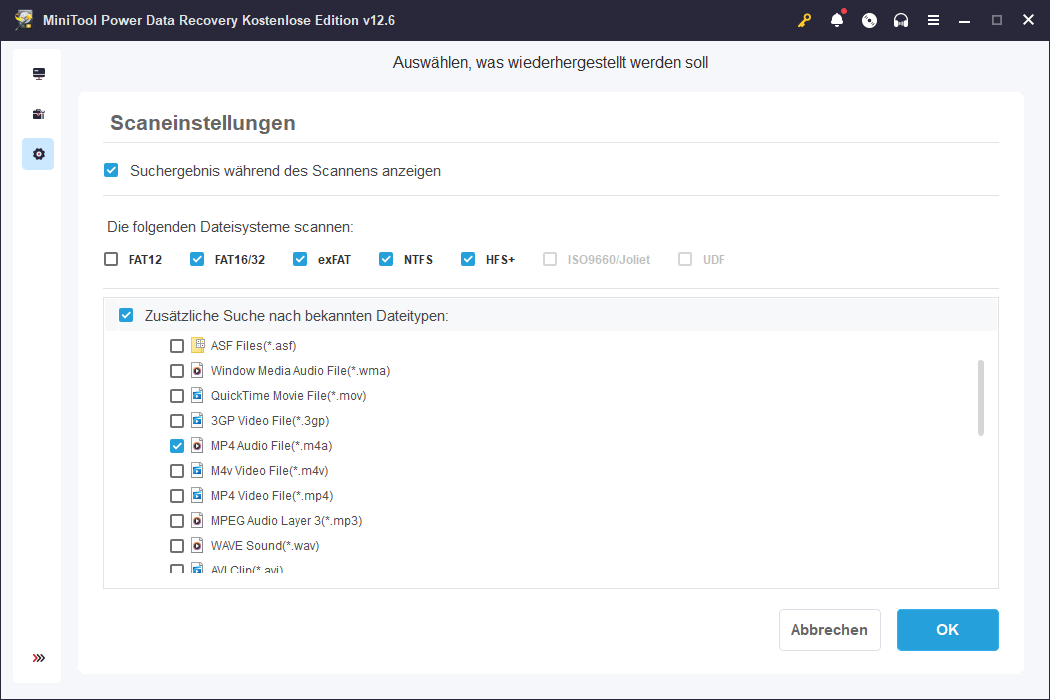The height and width of the screenshot is (700, 1050).
Task: Click the MiniTool app logo
Action: [24, 19]
